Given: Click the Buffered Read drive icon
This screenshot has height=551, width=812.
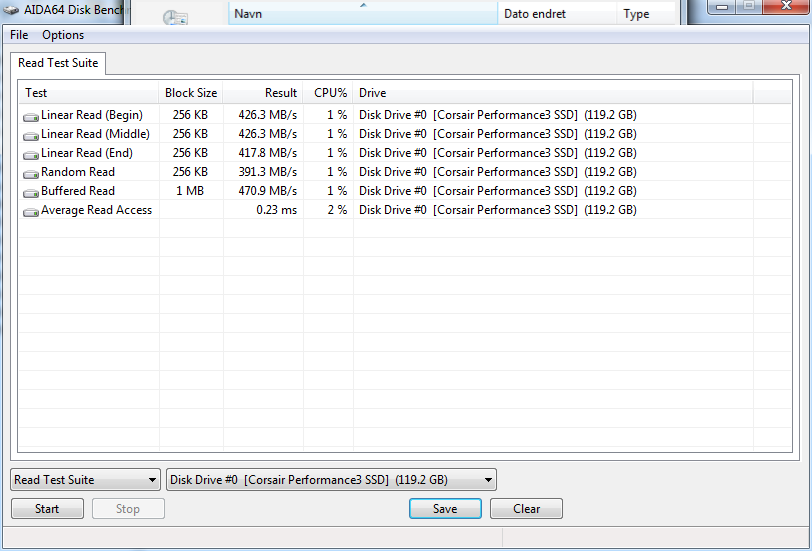Looking at the screenshot, I should pos(31,192).
